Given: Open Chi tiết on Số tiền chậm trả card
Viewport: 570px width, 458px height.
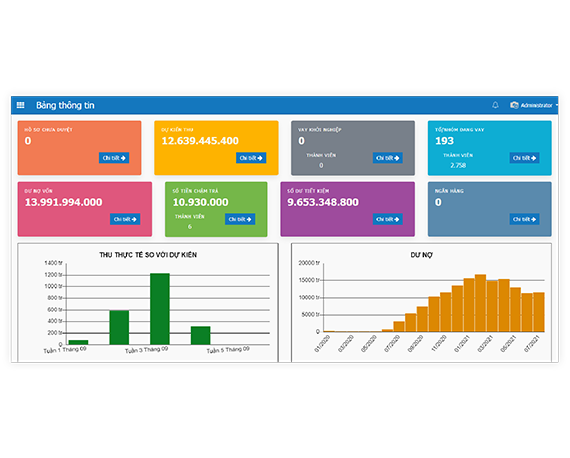Looking at the screenshot, I should pos(240,219).
